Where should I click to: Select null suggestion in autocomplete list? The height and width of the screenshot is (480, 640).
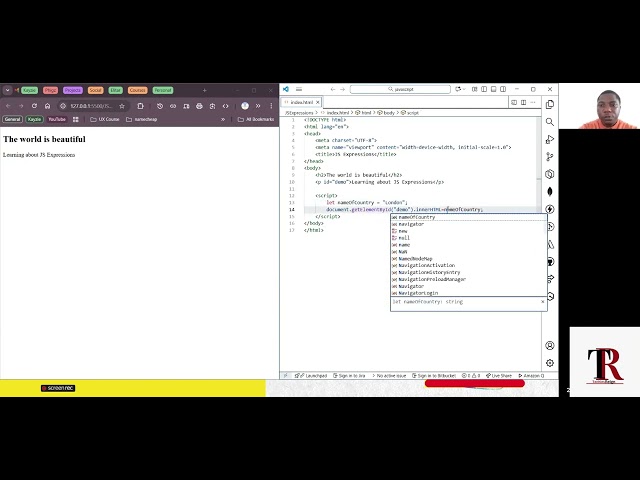click(x=469, y=238)
